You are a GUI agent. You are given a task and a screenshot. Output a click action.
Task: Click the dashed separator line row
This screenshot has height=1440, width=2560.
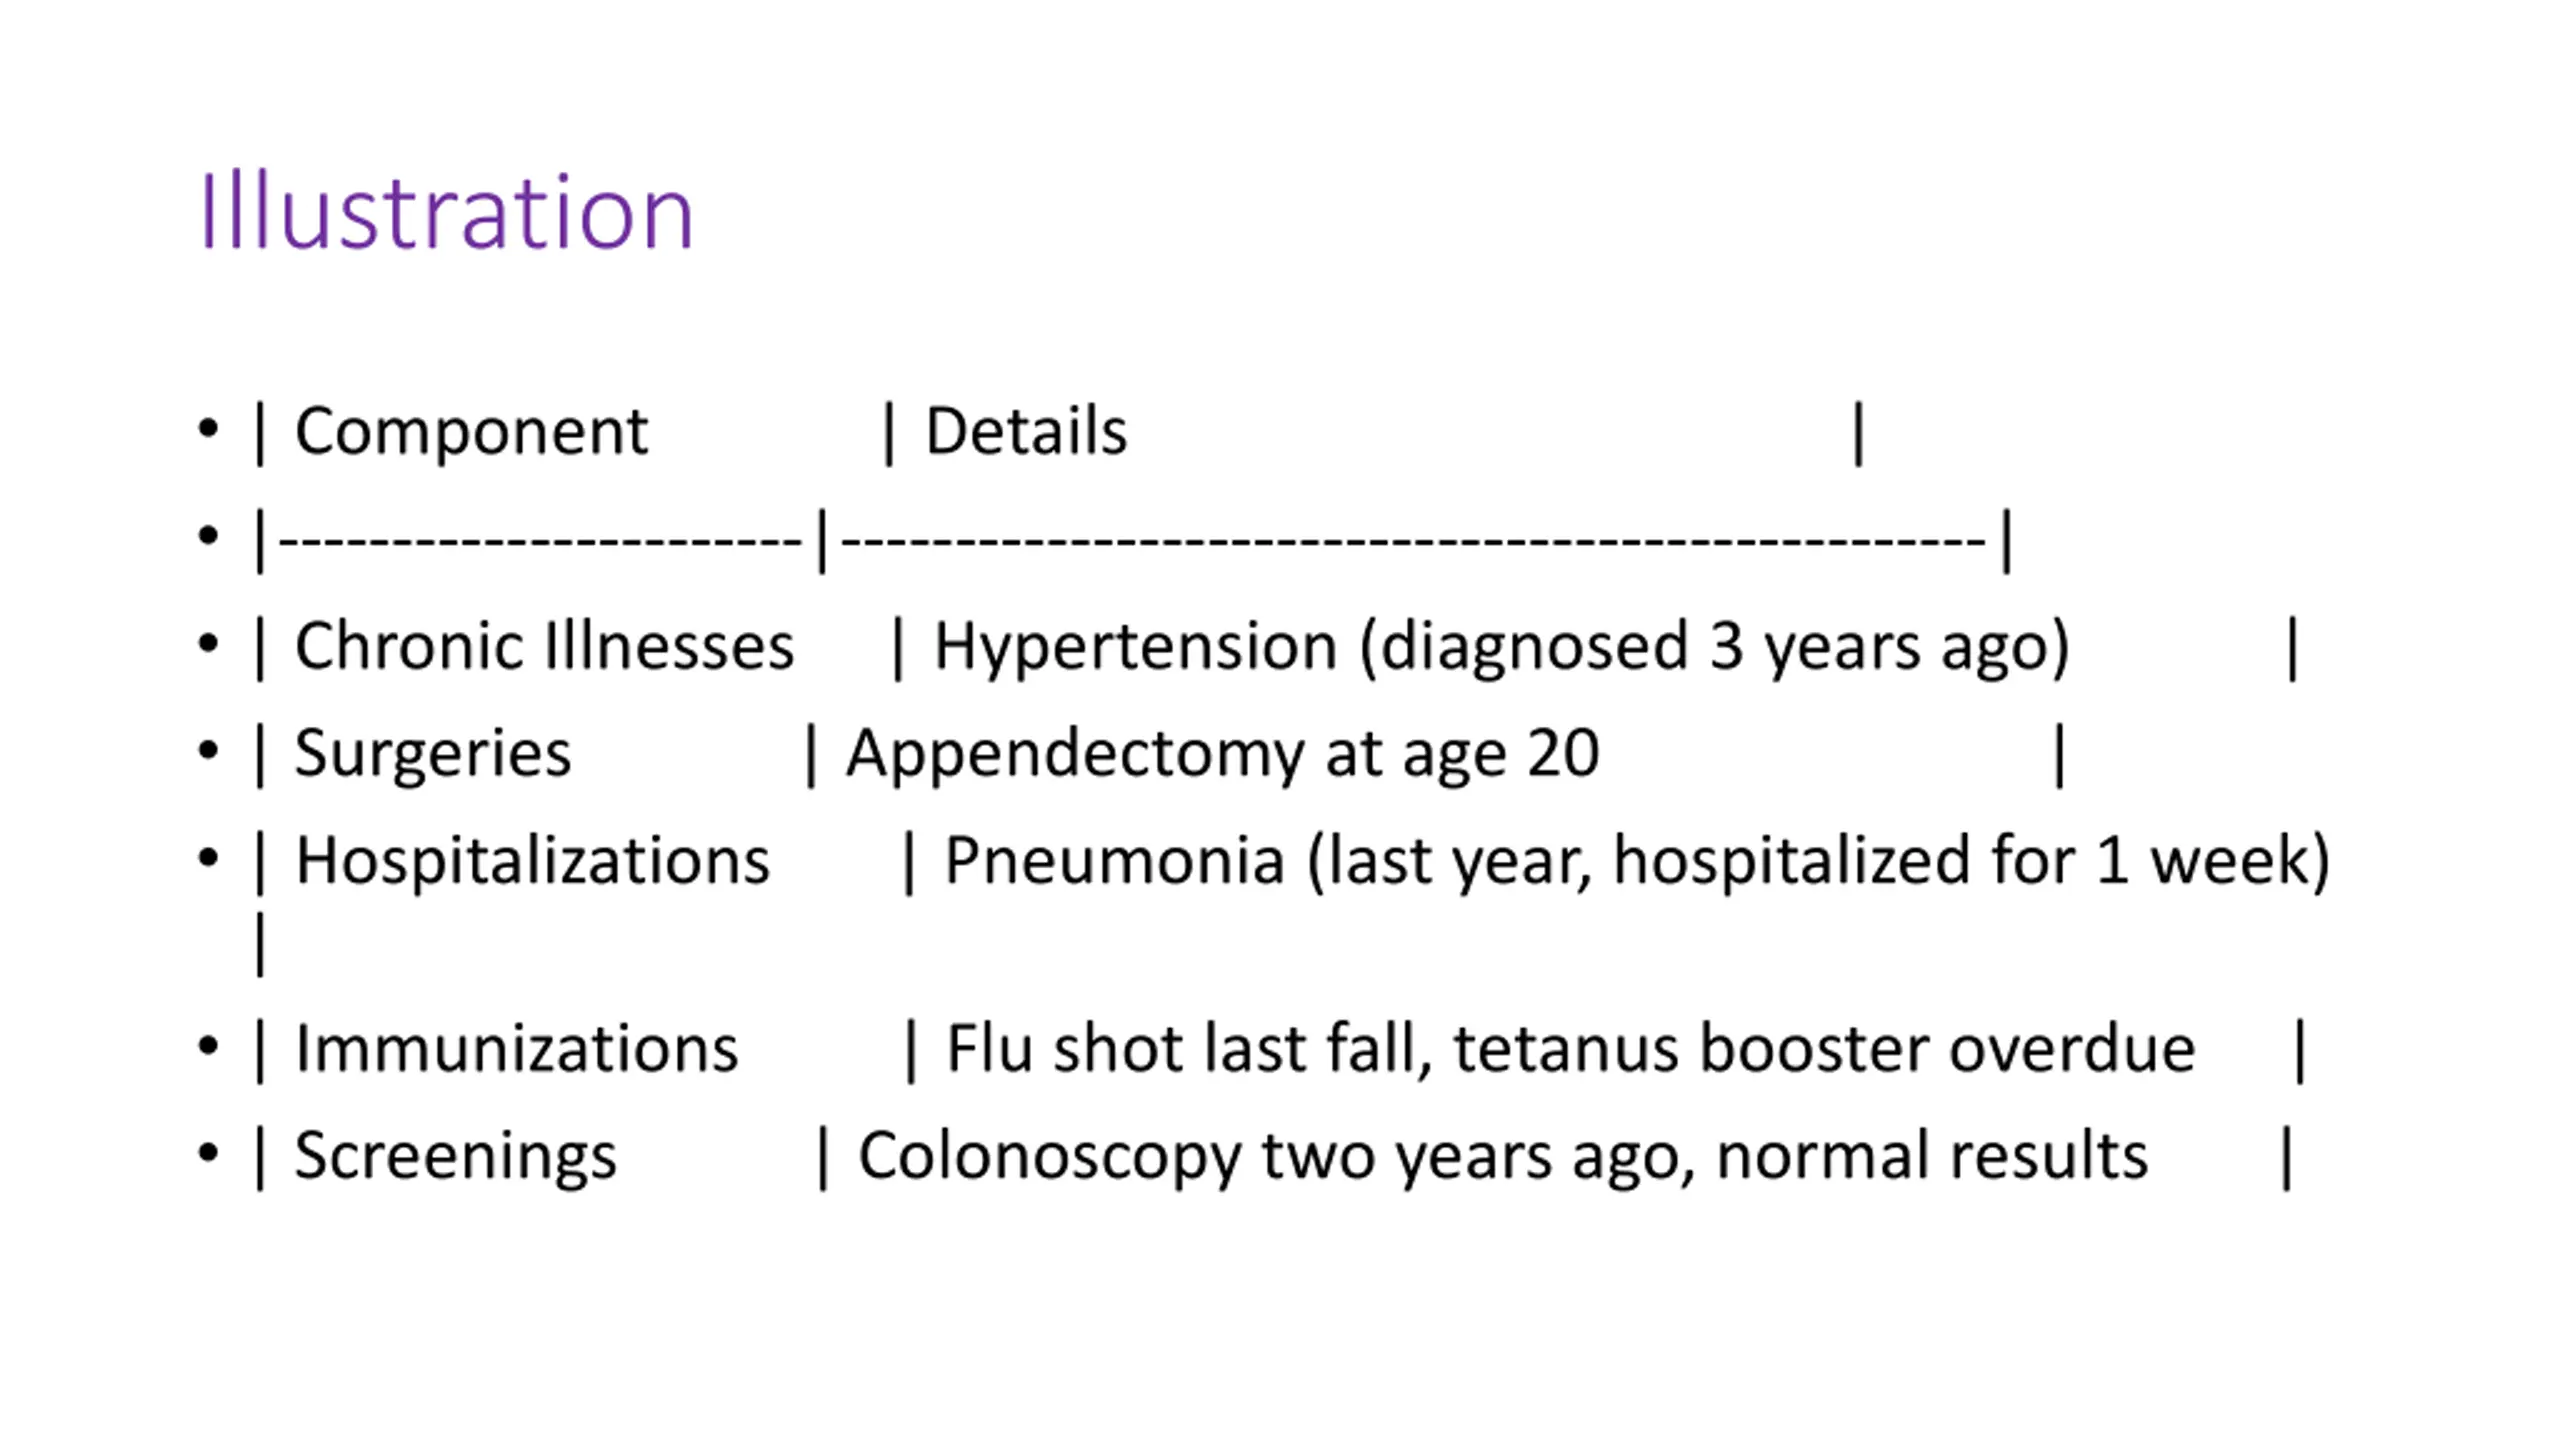coord(1134,540)
